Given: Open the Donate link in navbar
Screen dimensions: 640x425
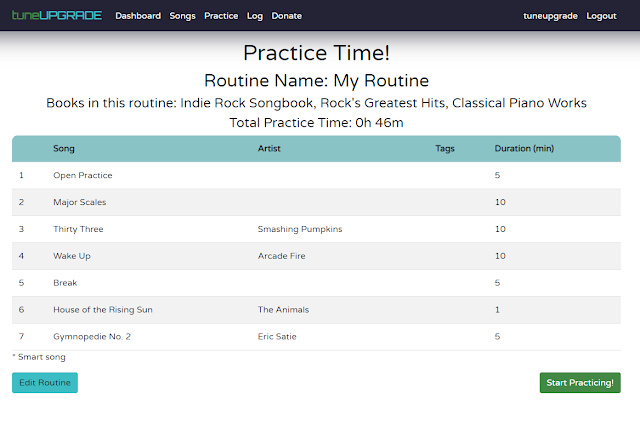Looking at the screenshot, I should [287, 16].
